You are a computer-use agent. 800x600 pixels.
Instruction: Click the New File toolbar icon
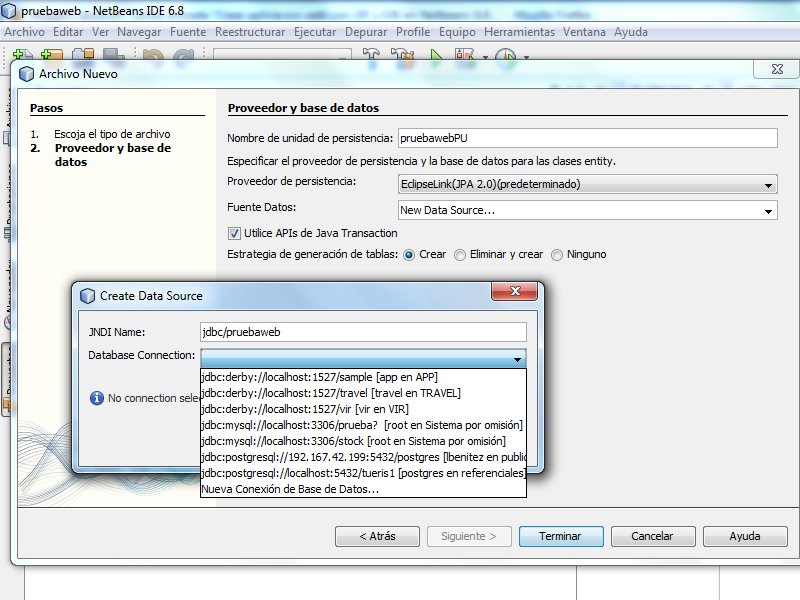[22, 55]
